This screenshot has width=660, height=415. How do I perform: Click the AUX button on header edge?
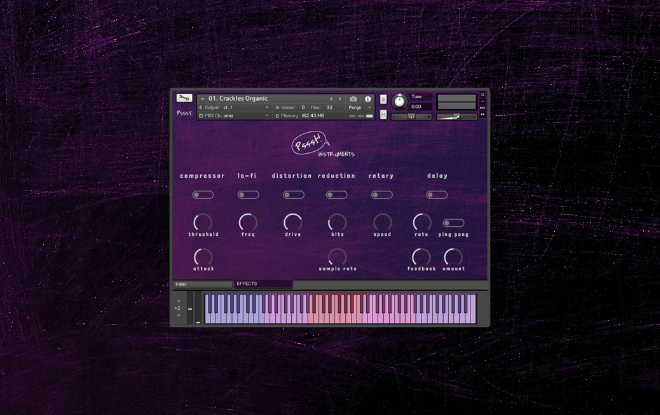[482, 108]
